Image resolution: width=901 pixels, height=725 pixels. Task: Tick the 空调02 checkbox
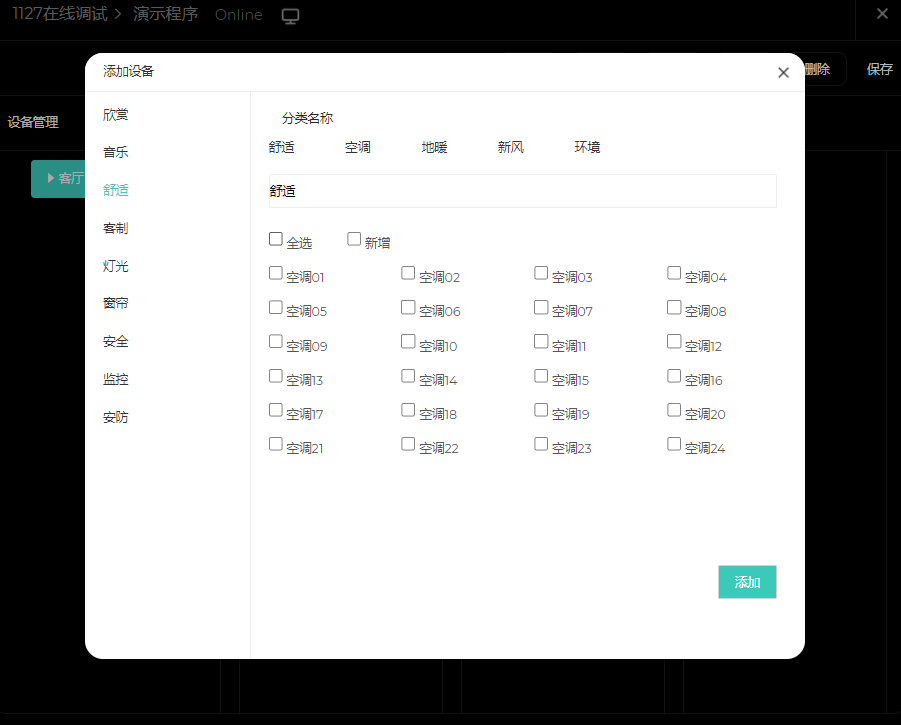(408, 273)
